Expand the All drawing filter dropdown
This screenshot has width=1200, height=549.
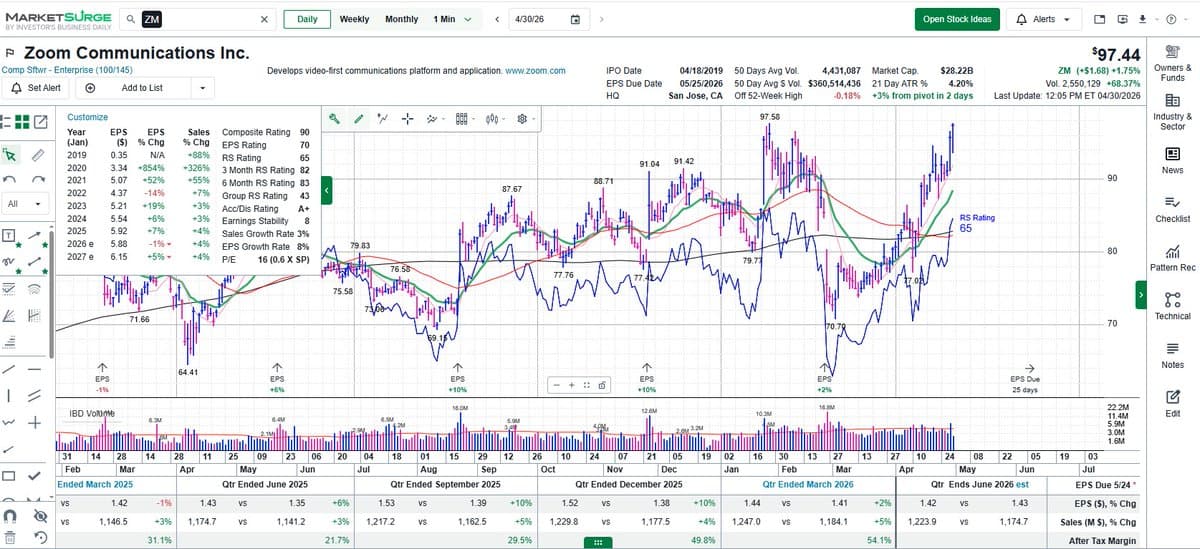[x=25, y=204]
